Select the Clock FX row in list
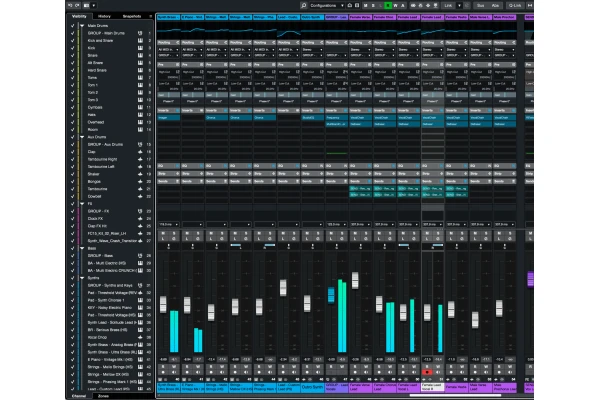 point(112,219)
